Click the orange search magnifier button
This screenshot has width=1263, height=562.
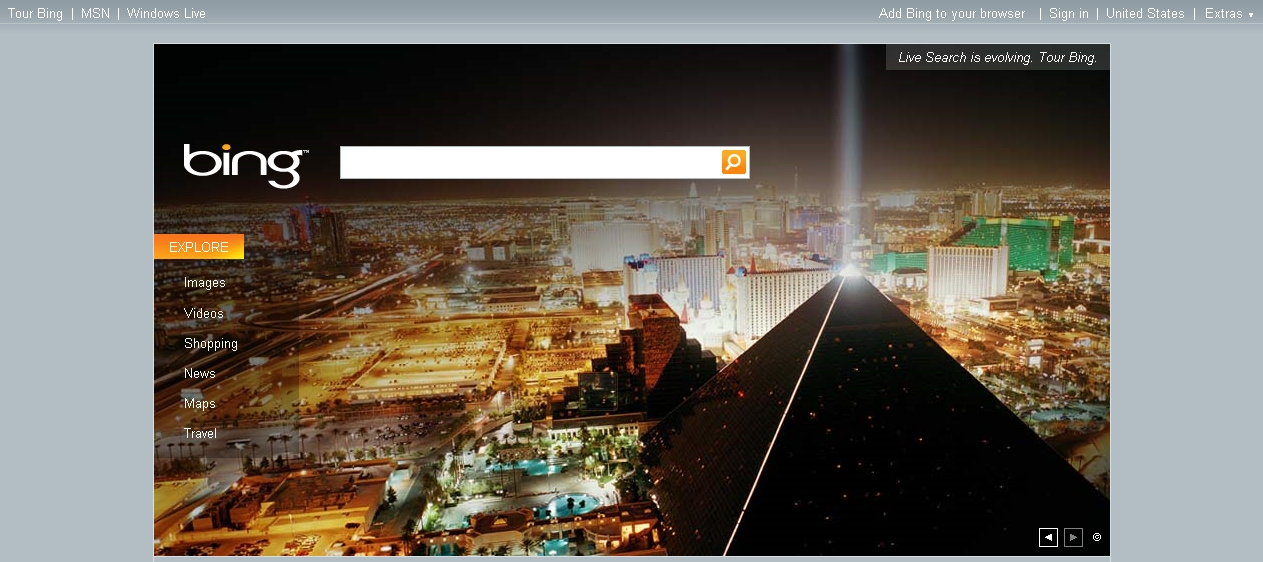734,162
